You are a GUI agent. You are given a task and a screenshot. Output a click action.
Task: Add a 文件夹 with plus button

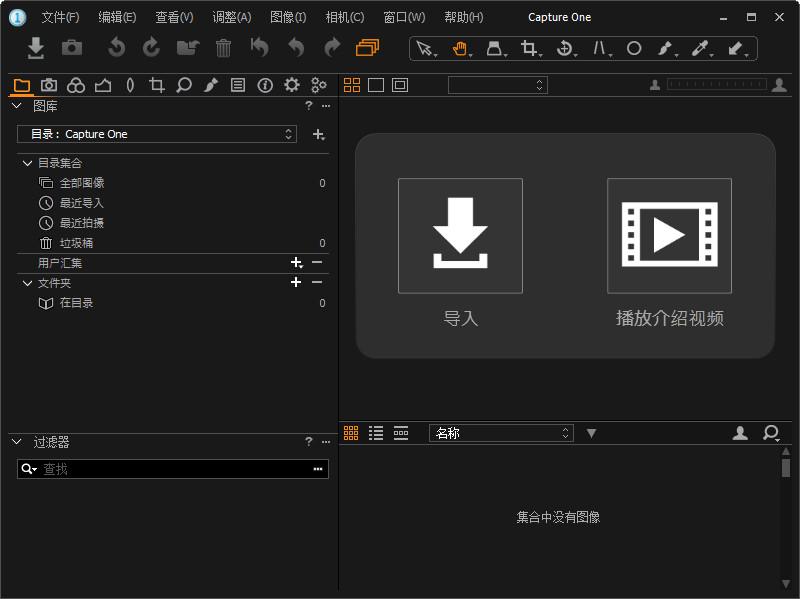(x=296, y=282)
